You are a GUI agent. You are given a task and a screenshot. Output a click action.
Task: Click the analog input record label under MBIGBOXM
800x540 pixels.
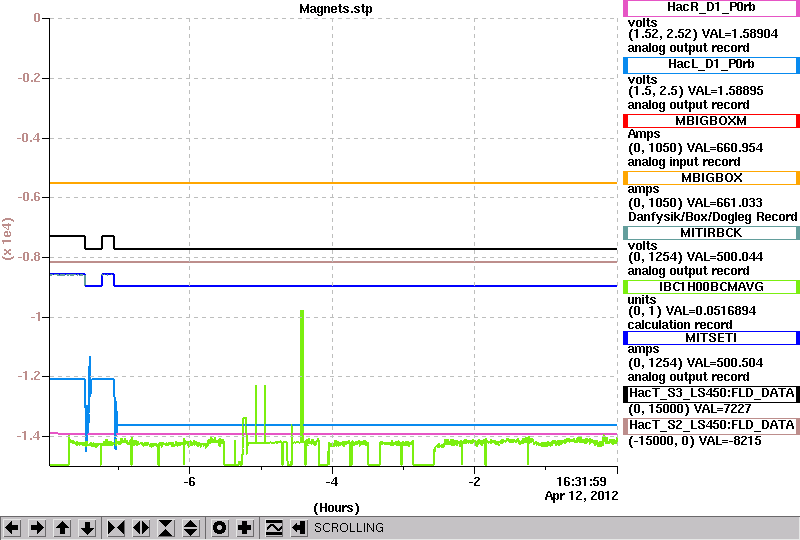point(684,162)
